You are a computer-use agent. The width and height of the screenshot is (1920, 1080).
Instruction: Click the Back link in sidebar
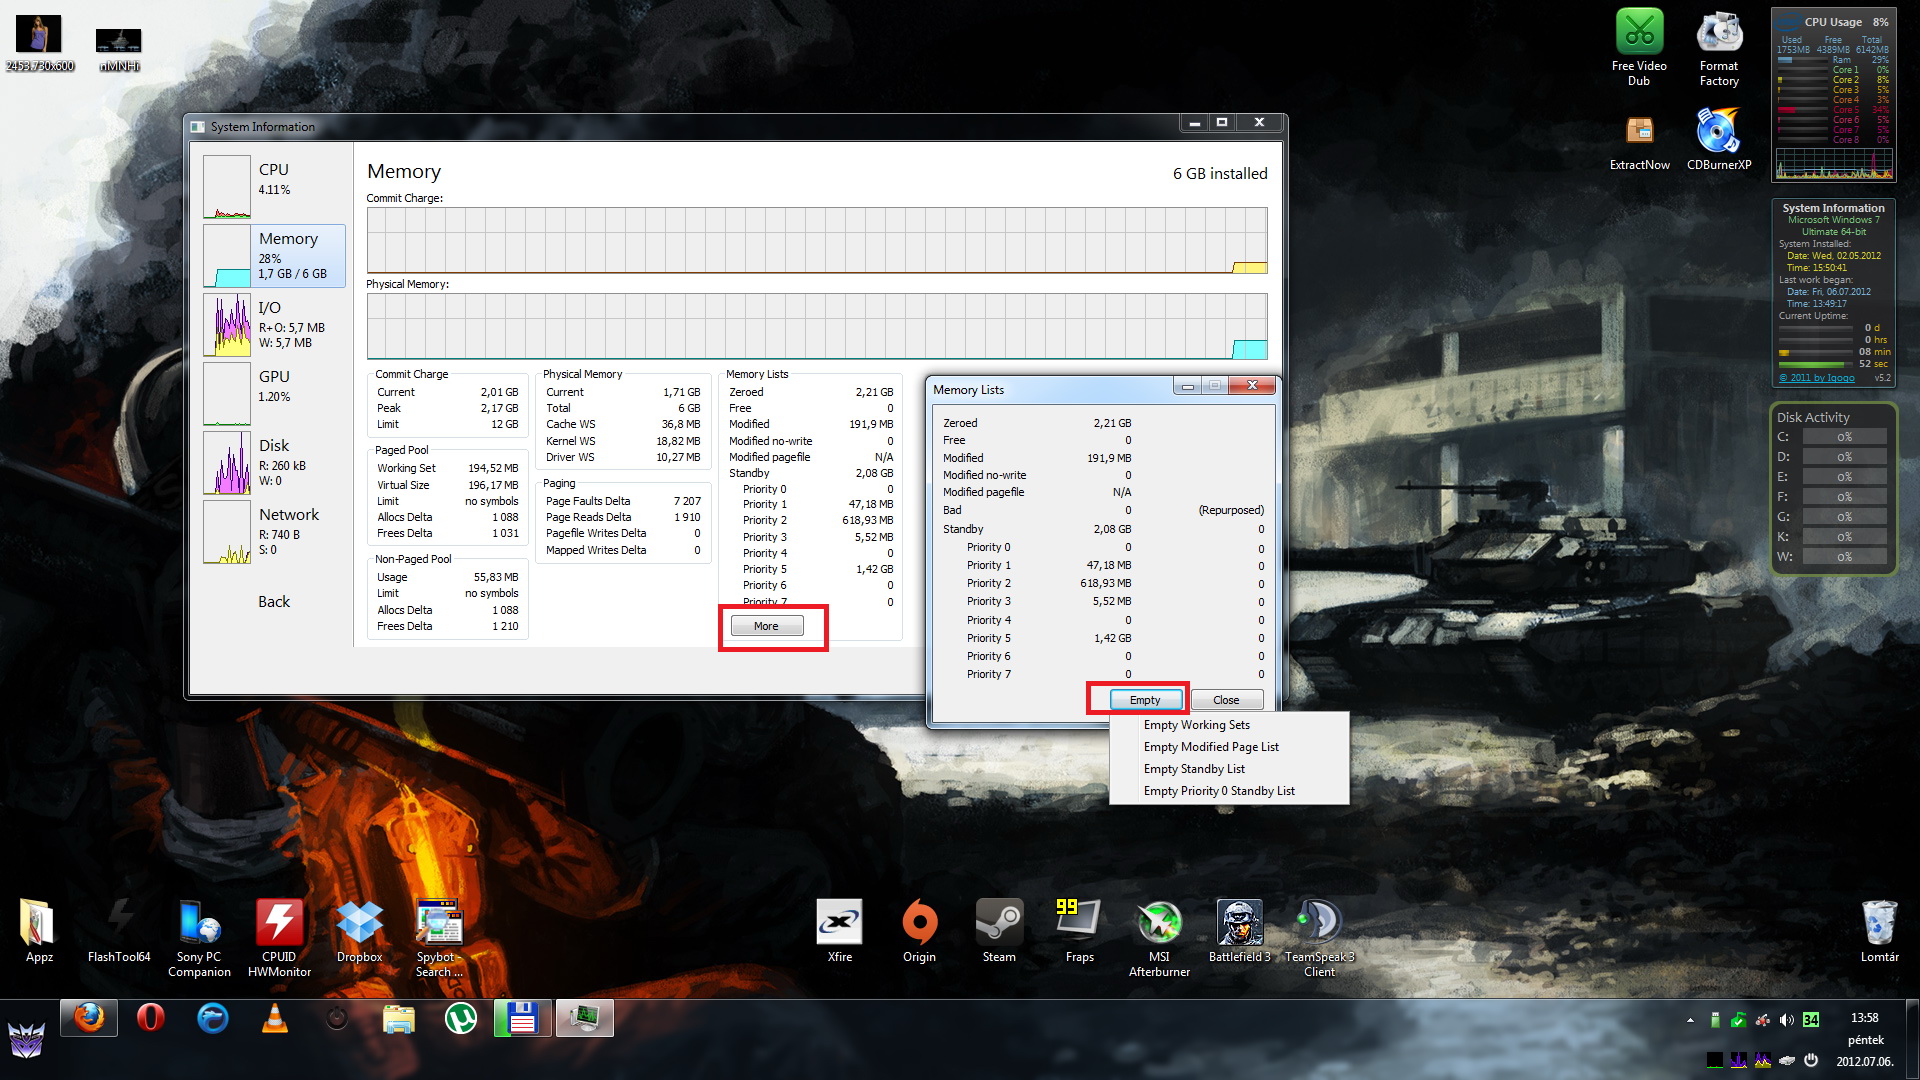pos(274,601)
